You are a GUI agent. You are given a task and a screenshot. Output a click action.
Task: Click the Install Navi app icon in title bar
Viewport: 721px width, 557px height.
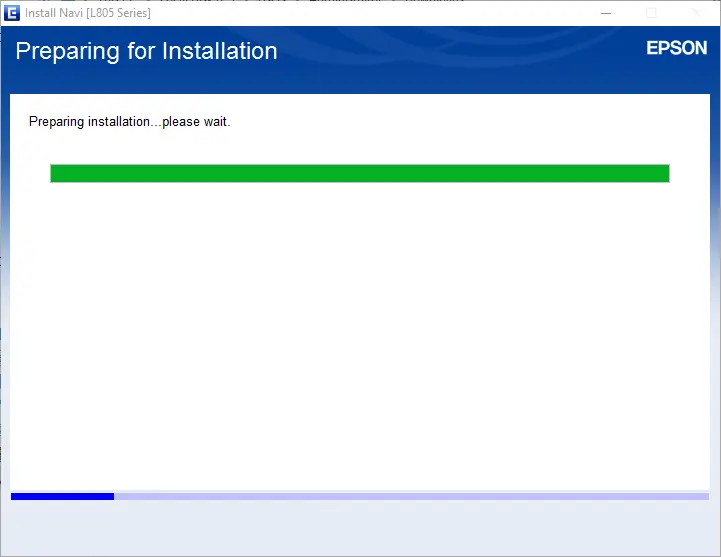[x=12, y=13]
